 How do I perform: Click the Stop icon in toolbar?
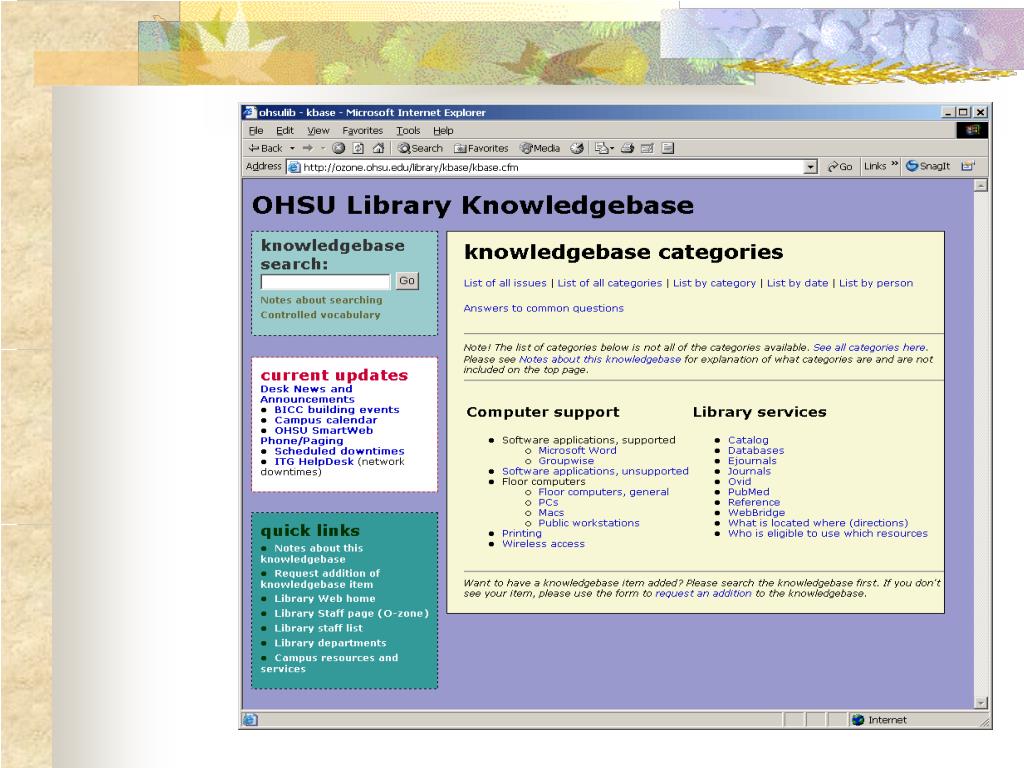click(338, 148)
